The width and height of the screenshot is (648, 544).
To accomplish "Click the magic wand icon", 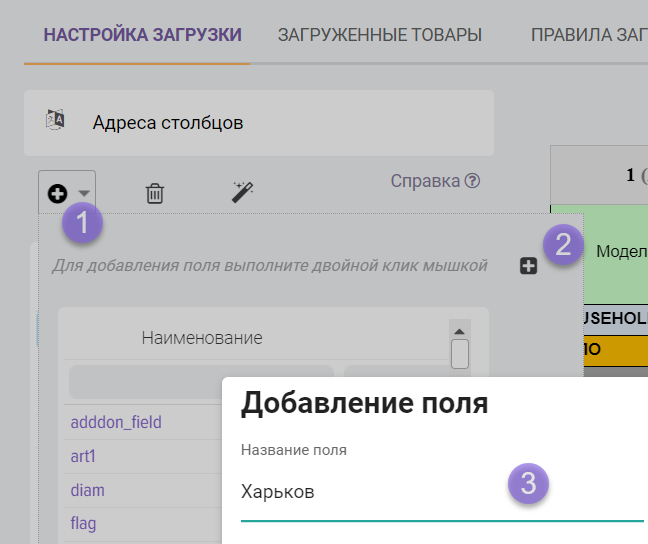I will (242, 191).
